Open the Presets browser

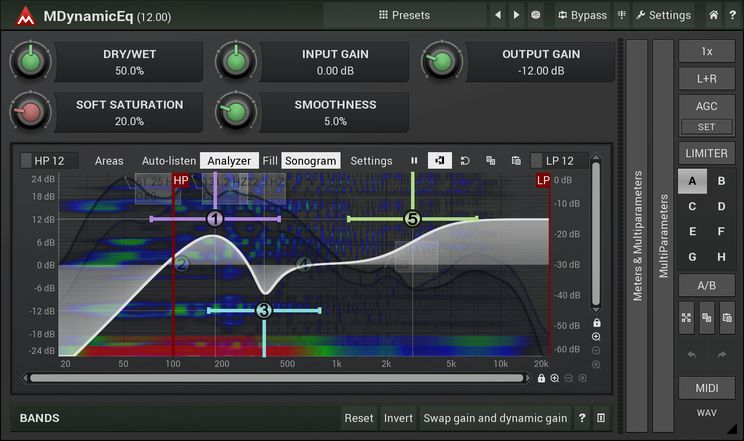click(404, 15)
